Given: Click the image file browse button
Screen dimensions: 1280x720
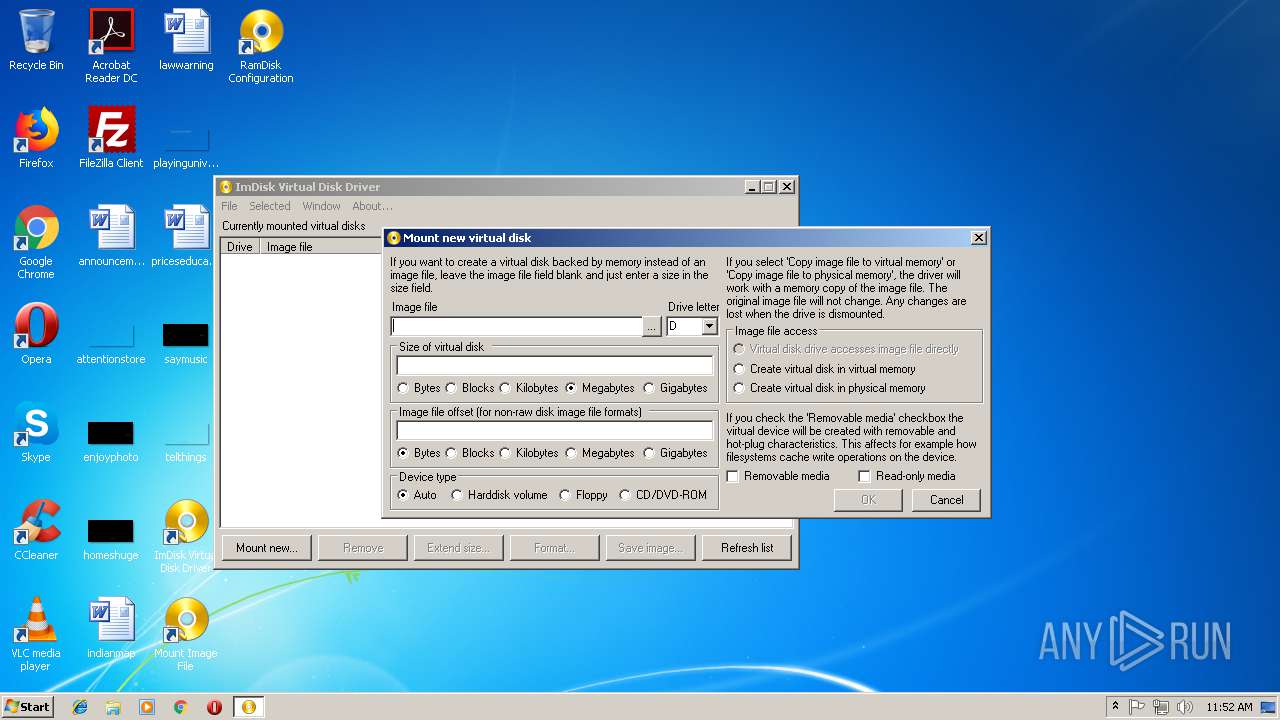Looking at the screenshot, I should tap(652, 327).
